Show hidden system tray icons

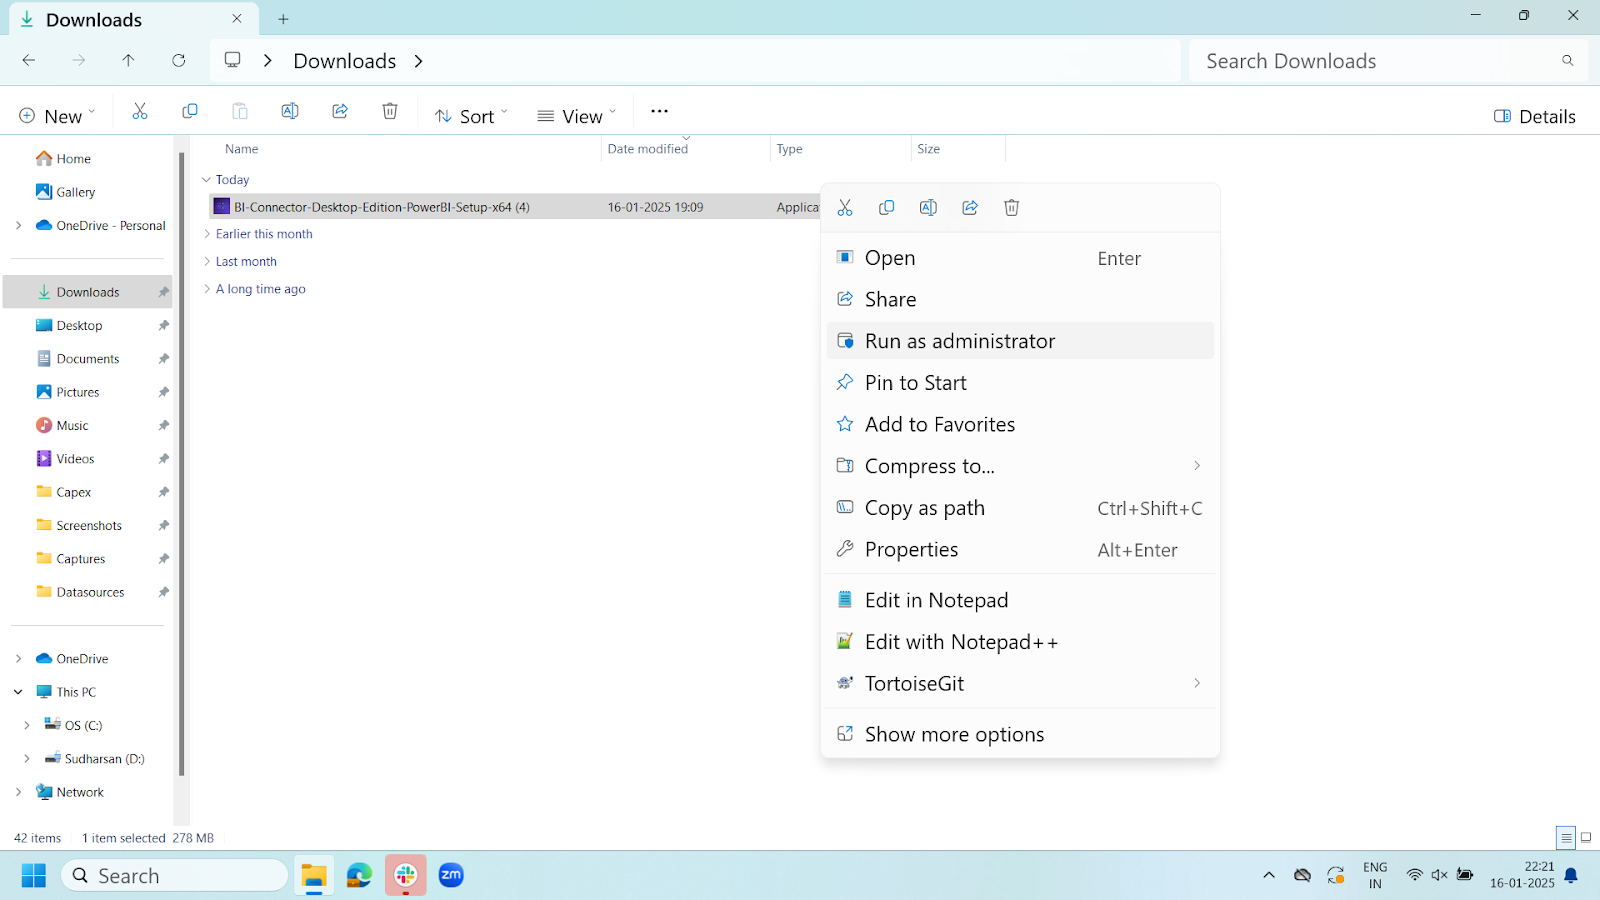[1269, 876]
